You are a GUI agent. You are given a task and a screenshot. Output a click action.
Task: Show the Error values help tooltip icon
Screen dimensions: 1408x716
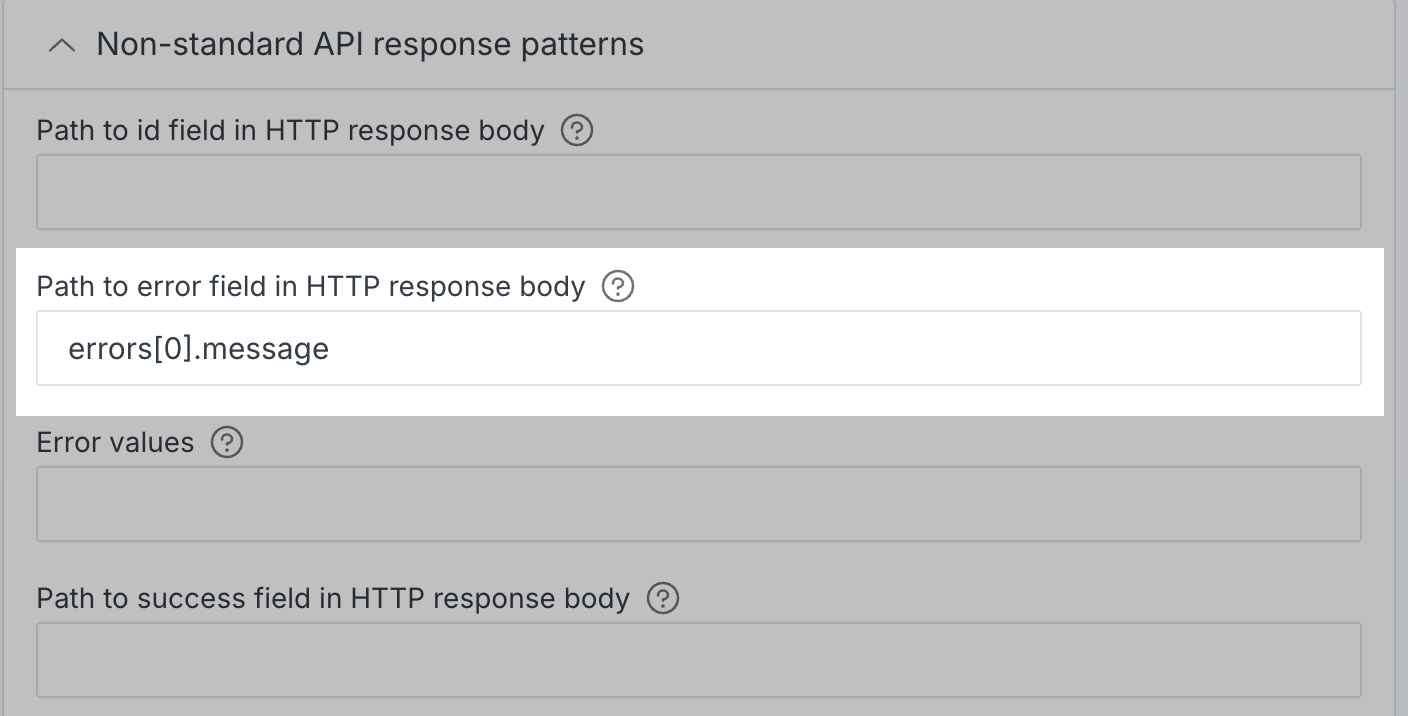coord(227,442)
